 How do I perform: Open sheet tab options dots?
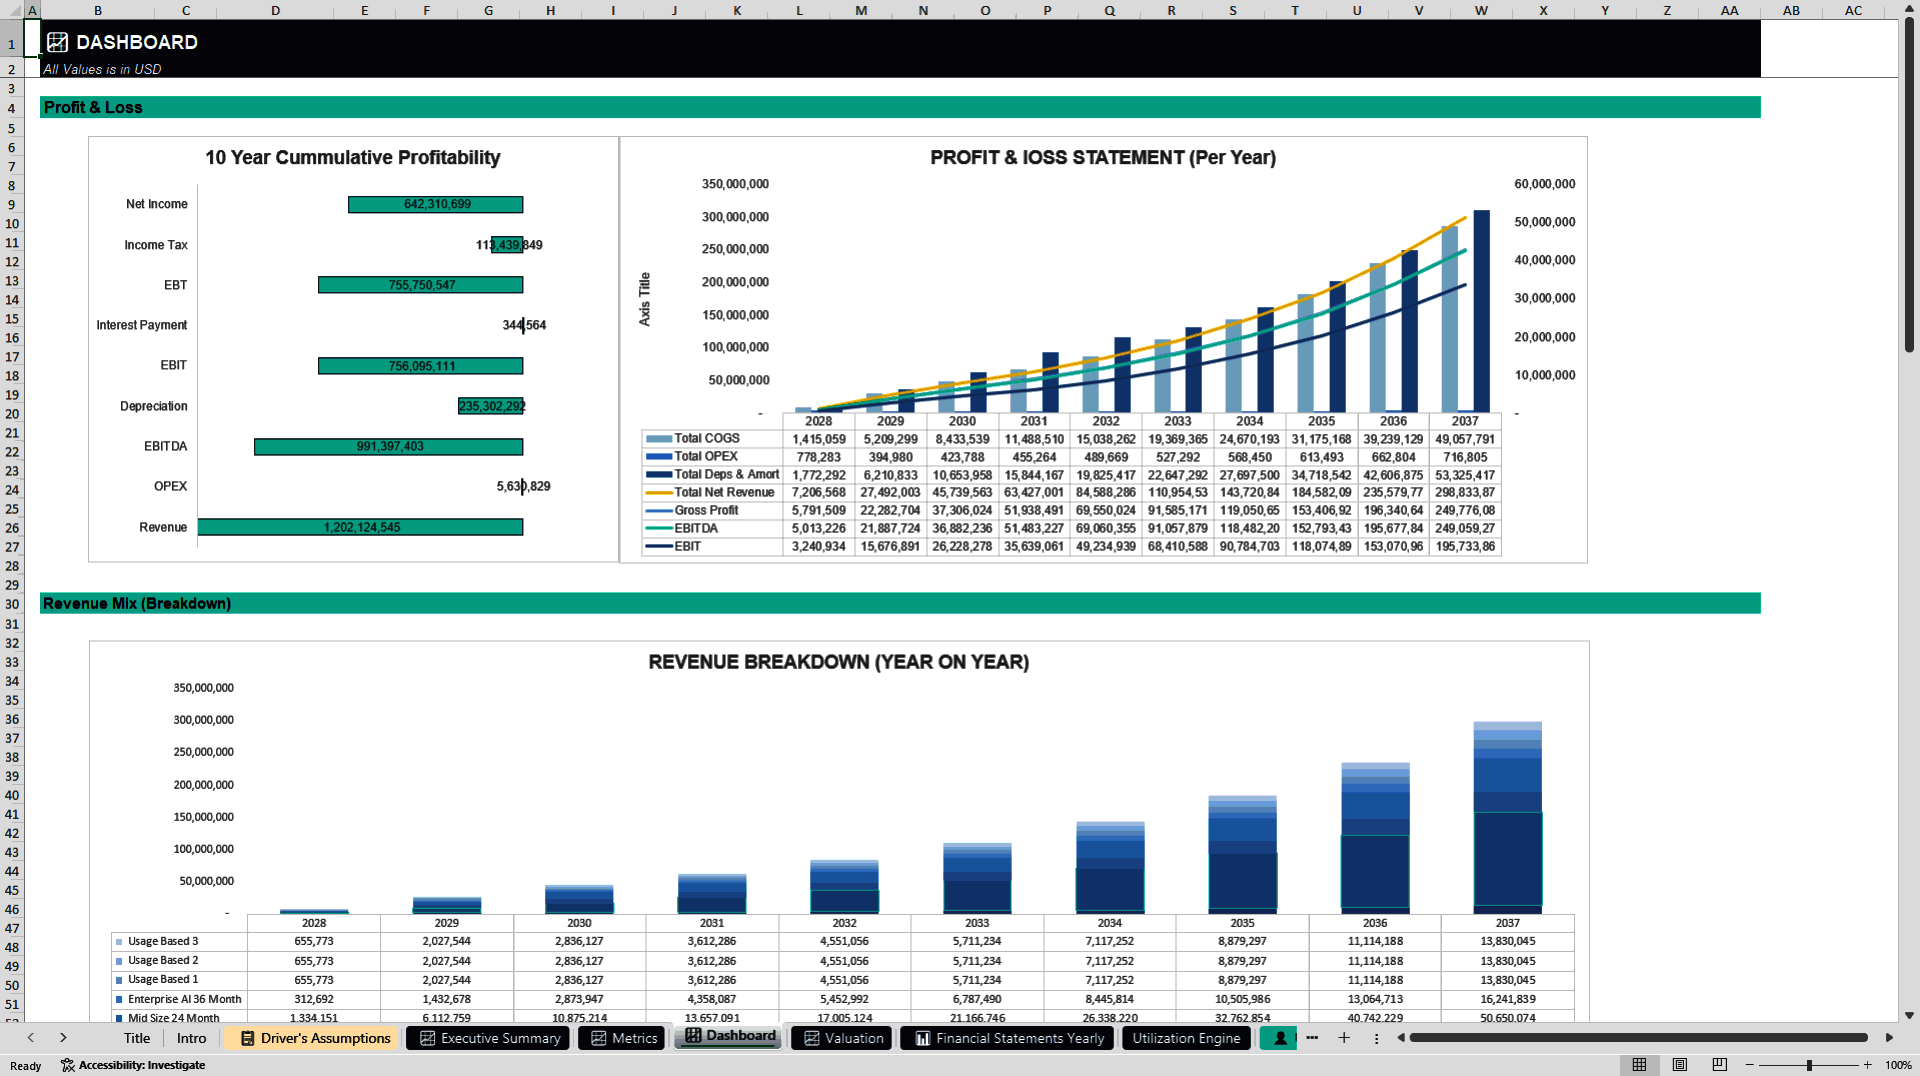pyautogui.click(x=1376, y=1038)
